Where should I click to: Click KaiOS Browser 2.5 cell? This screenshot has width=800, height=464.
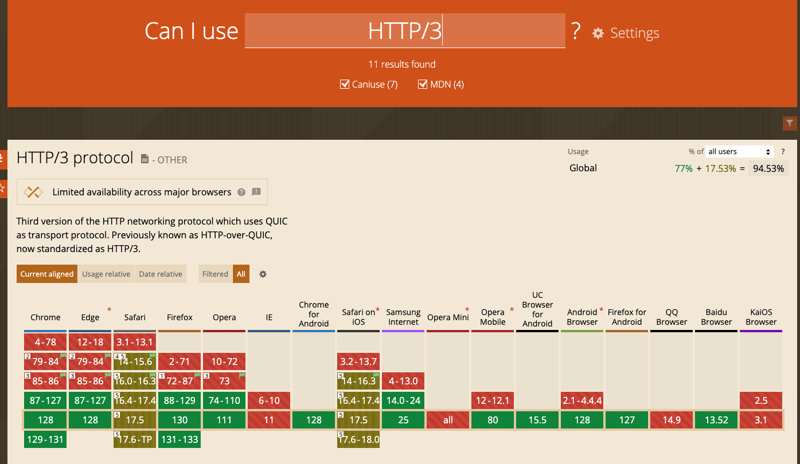coord(761,400)
